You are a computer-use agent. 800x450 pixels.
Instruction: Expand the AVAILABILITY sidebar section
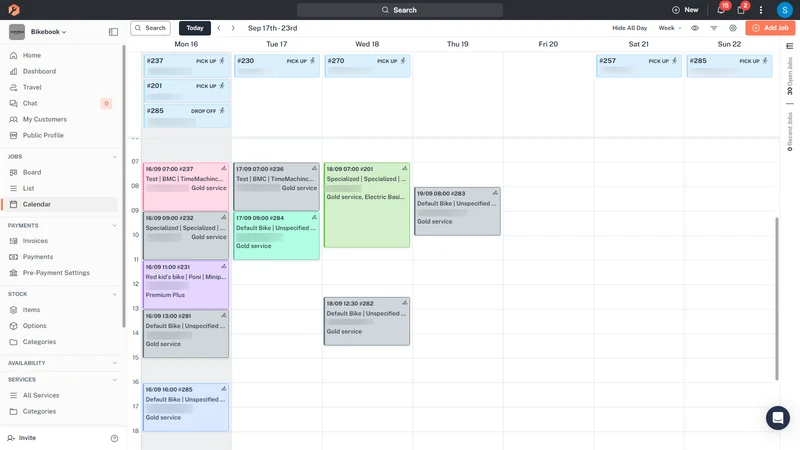pyautogui.click(x=114, y=363)
